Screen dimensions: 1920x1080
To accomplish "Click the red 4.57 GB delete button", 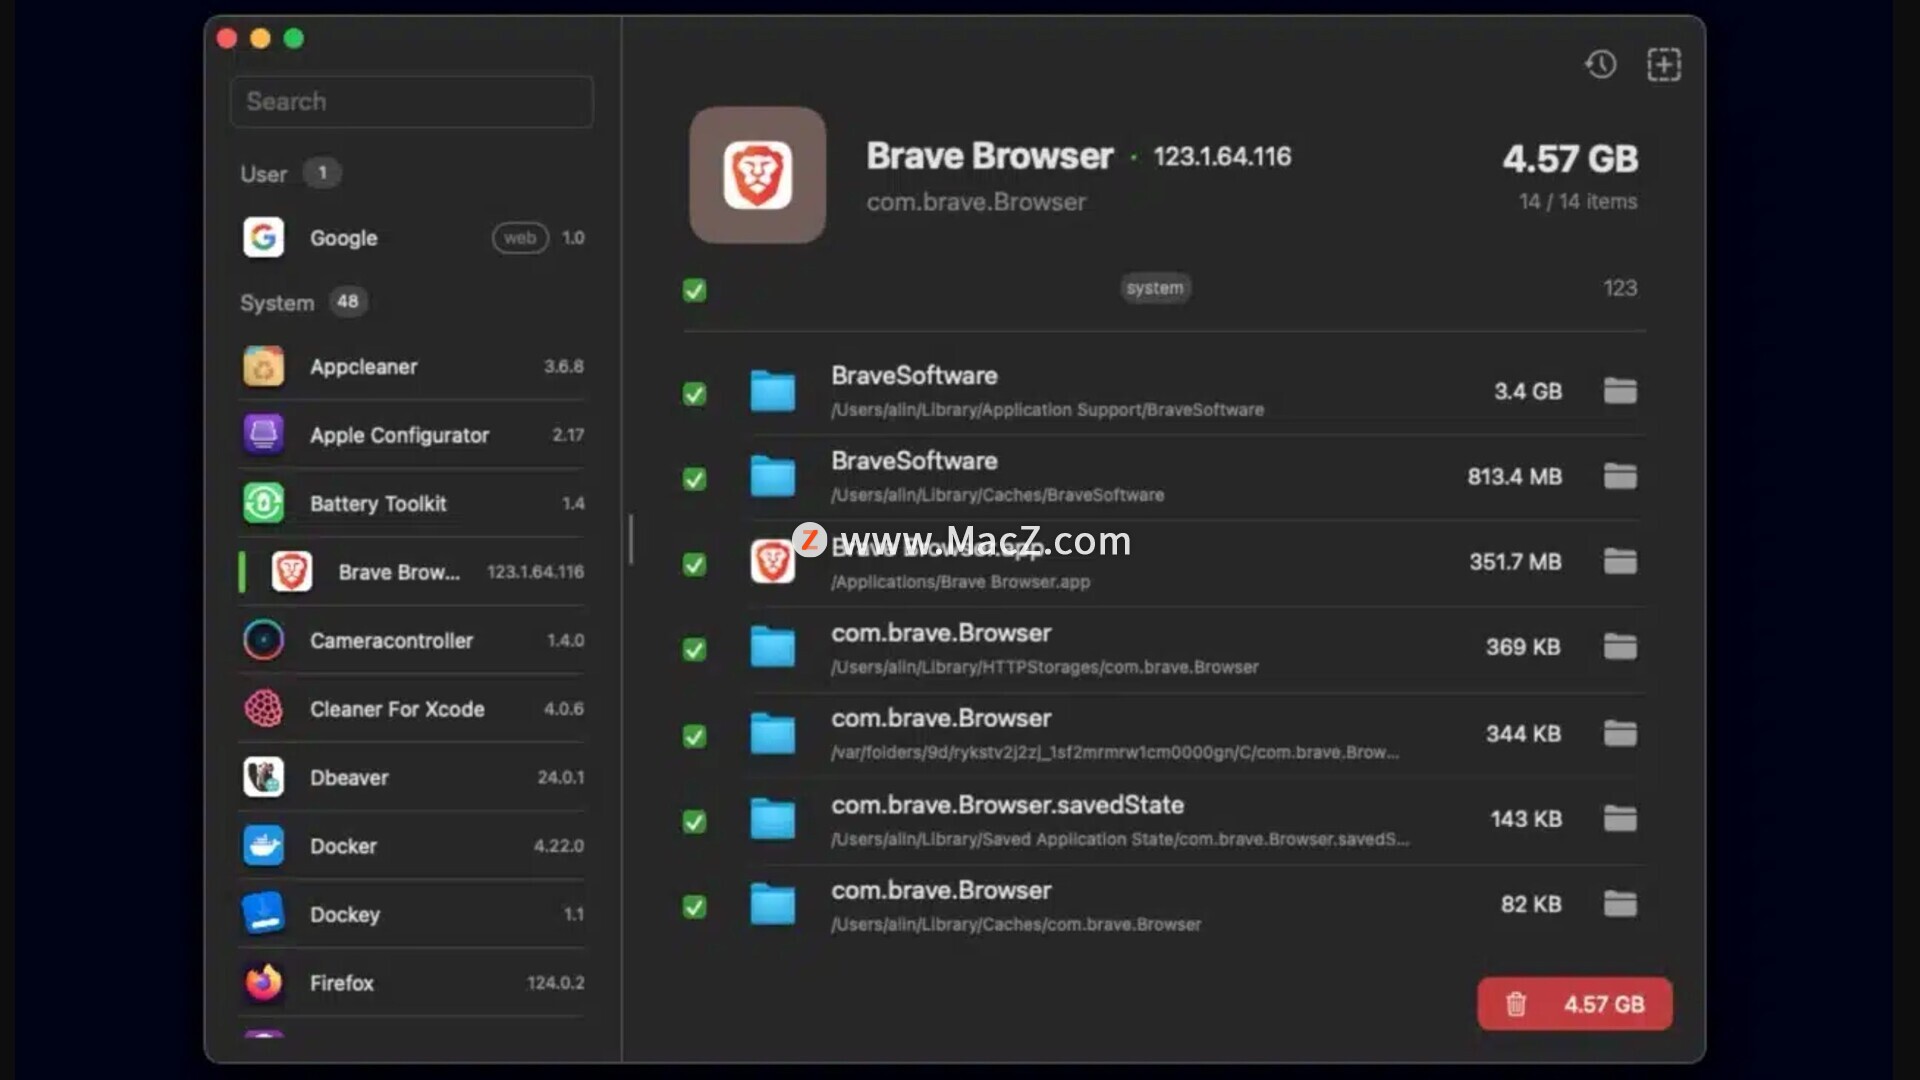I will [x=1575, y=1004].
